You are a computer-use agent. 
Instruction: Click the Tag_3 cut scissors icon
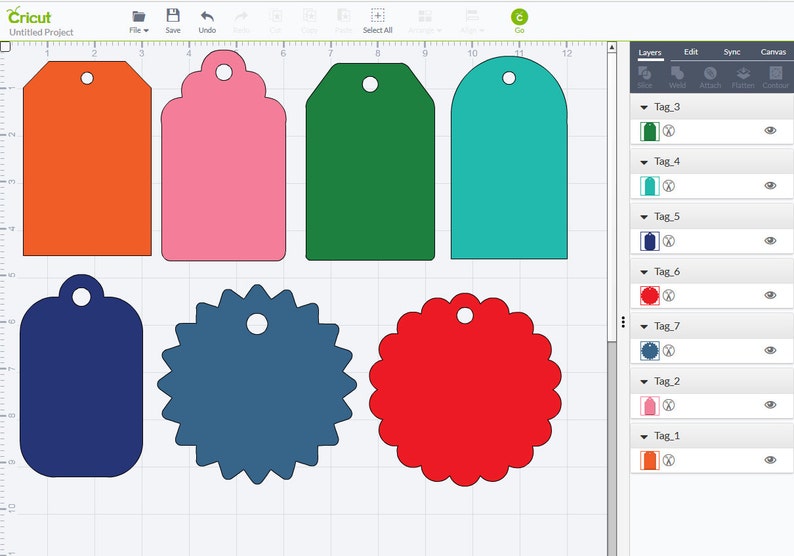(669, 131)
